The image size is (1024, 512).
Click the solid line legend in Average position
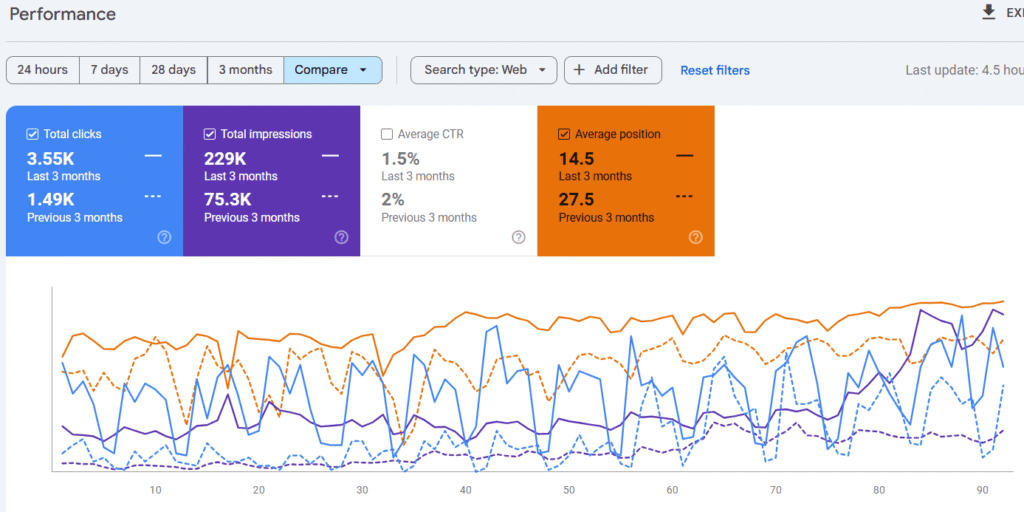(684, 156)
